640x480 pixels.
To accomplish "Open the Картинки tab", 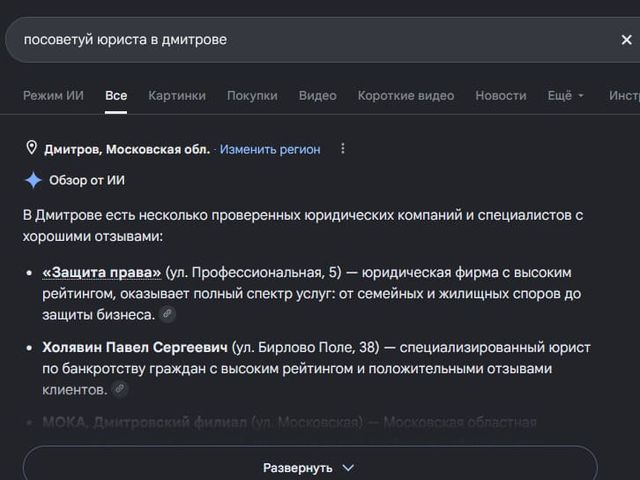I will (x=177, y=96).
